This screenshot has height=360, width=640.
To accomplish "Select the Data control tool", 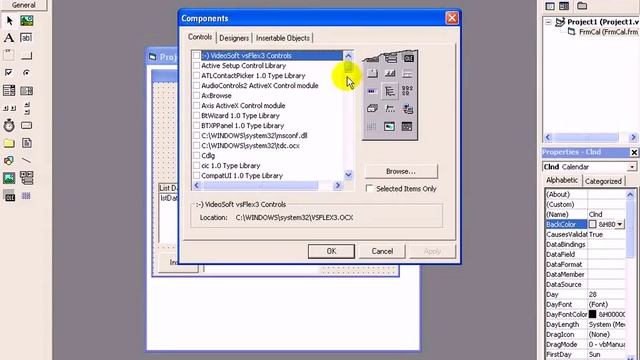I will point(27,178).
